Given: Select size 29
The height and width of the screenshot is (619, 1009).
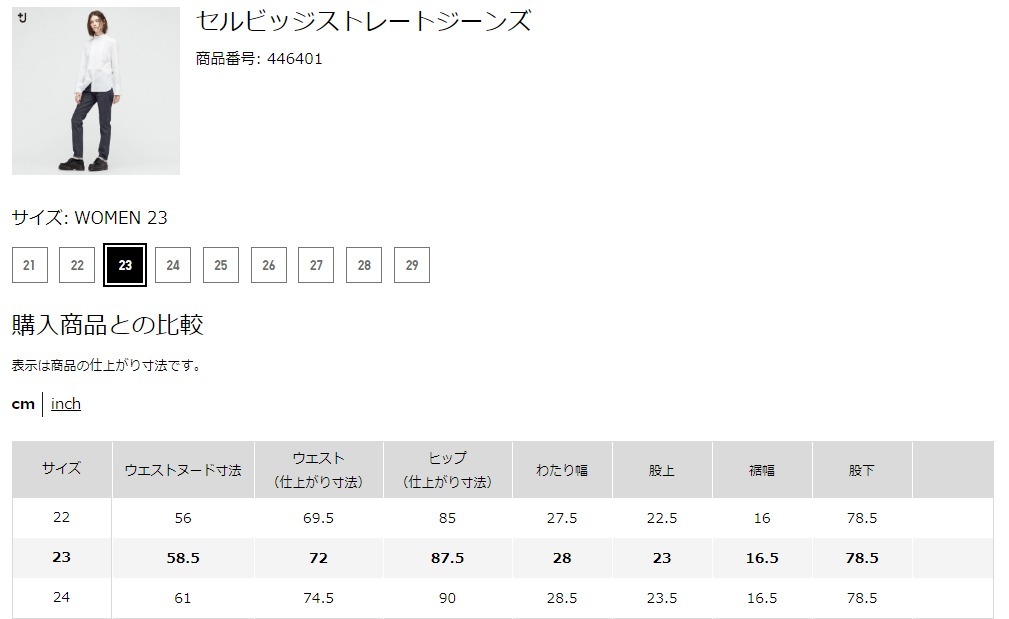Looking at the screenshot, I should pyautogui.click(x=412, y=265).
